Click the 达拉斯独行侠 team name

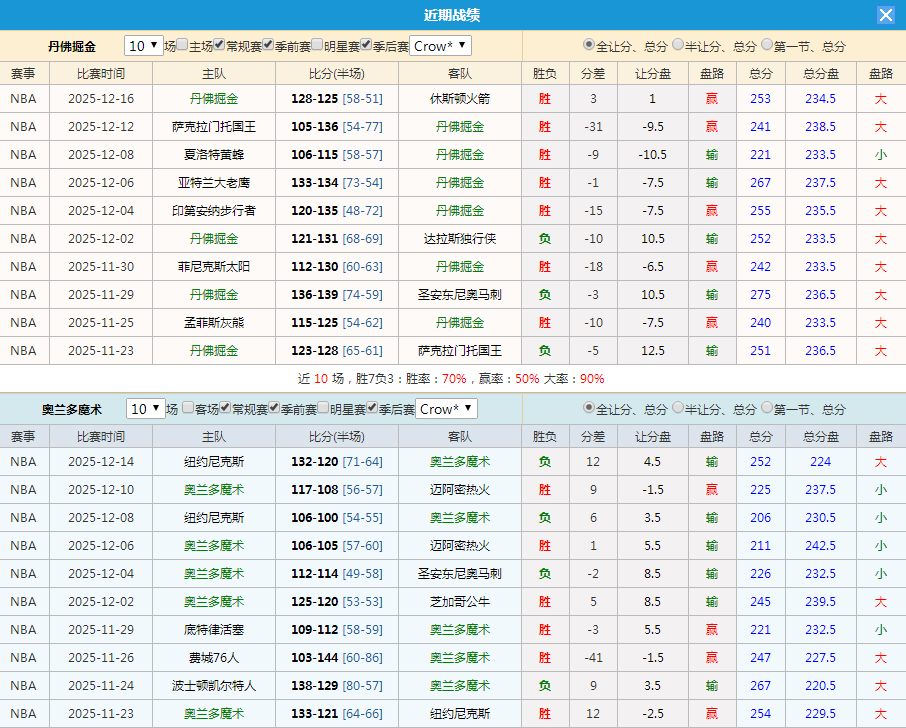[x=459, y=238]
